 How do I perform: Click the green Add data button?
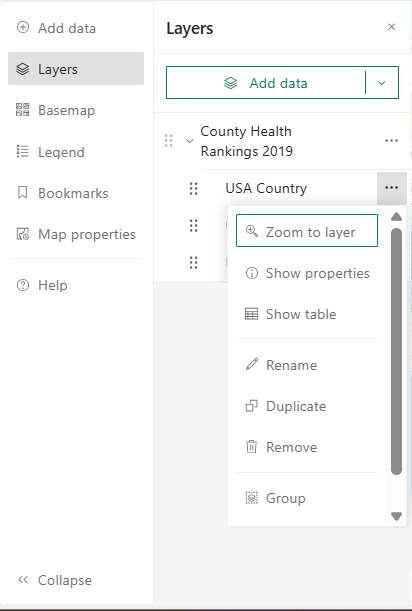point(266,83)
